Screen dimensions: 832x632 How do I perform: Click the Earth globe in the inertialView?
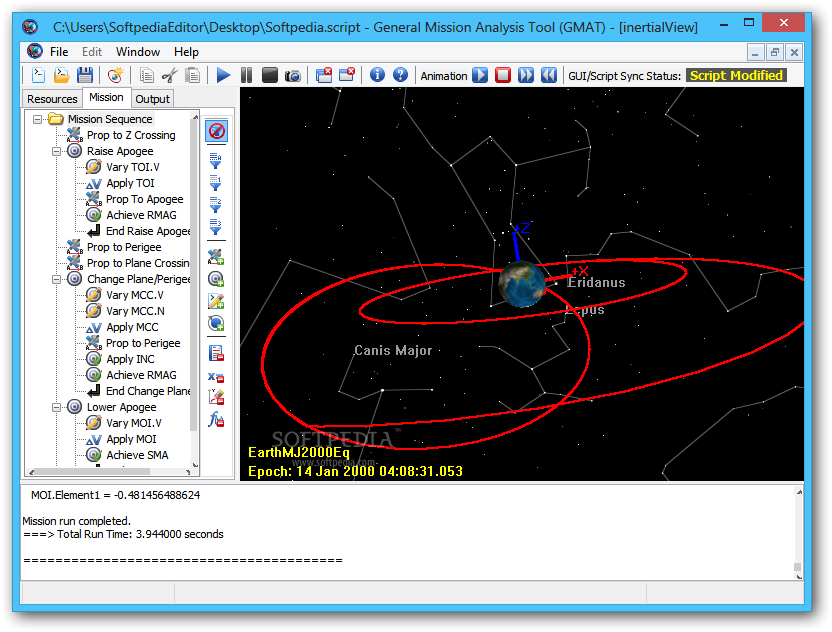(x=522, y=284)
